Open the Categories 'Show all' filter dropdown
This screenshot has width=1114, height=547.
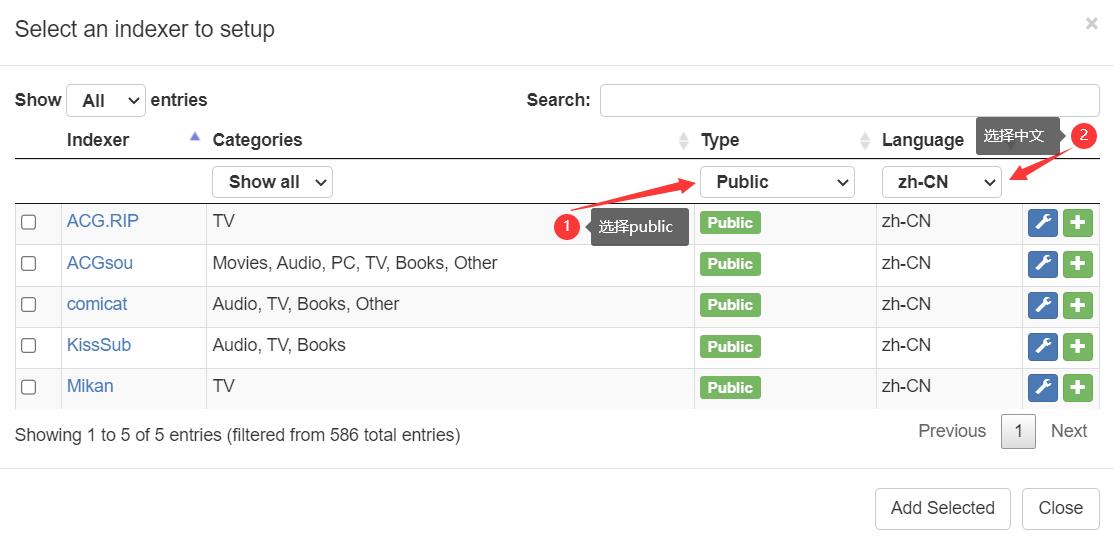pos(272,182)
